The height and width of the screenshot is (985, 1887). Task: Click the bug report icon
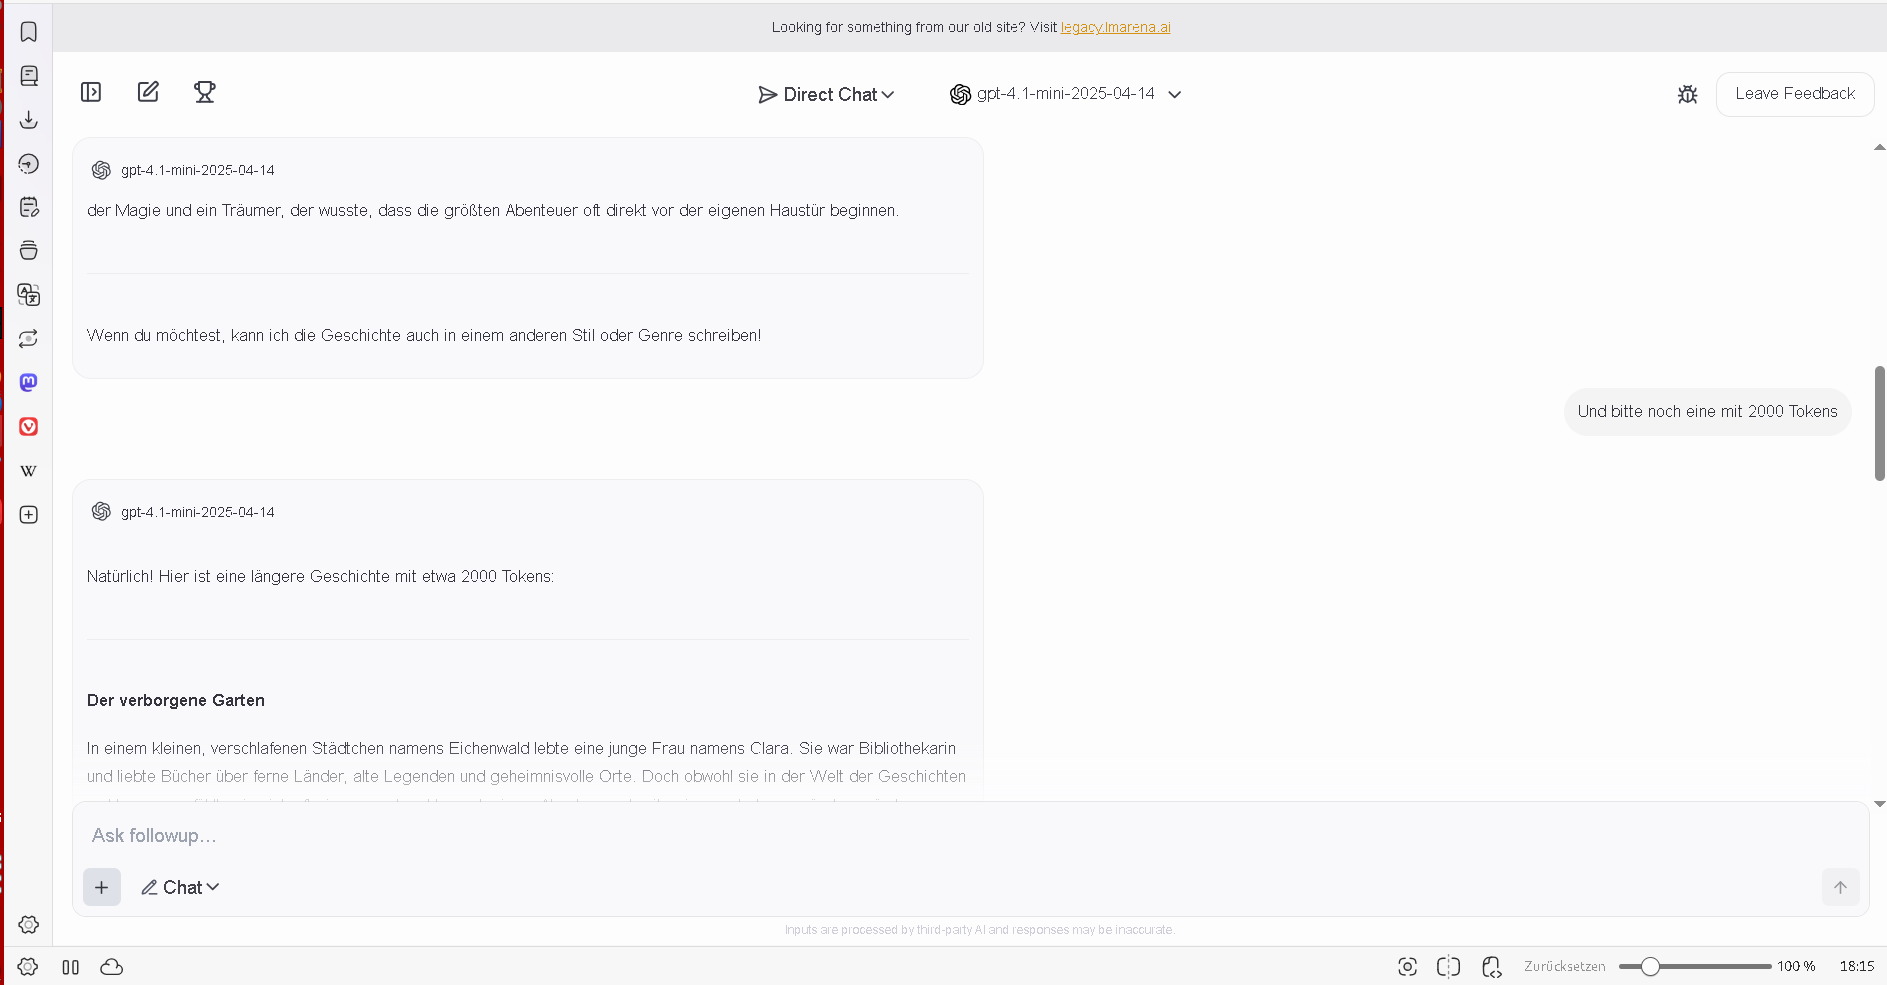point(1687,94)
